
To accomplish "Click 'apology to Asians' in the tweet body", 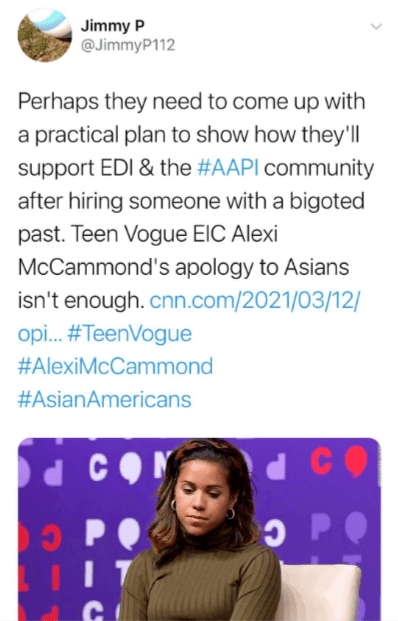I will (x=262, y=268).
